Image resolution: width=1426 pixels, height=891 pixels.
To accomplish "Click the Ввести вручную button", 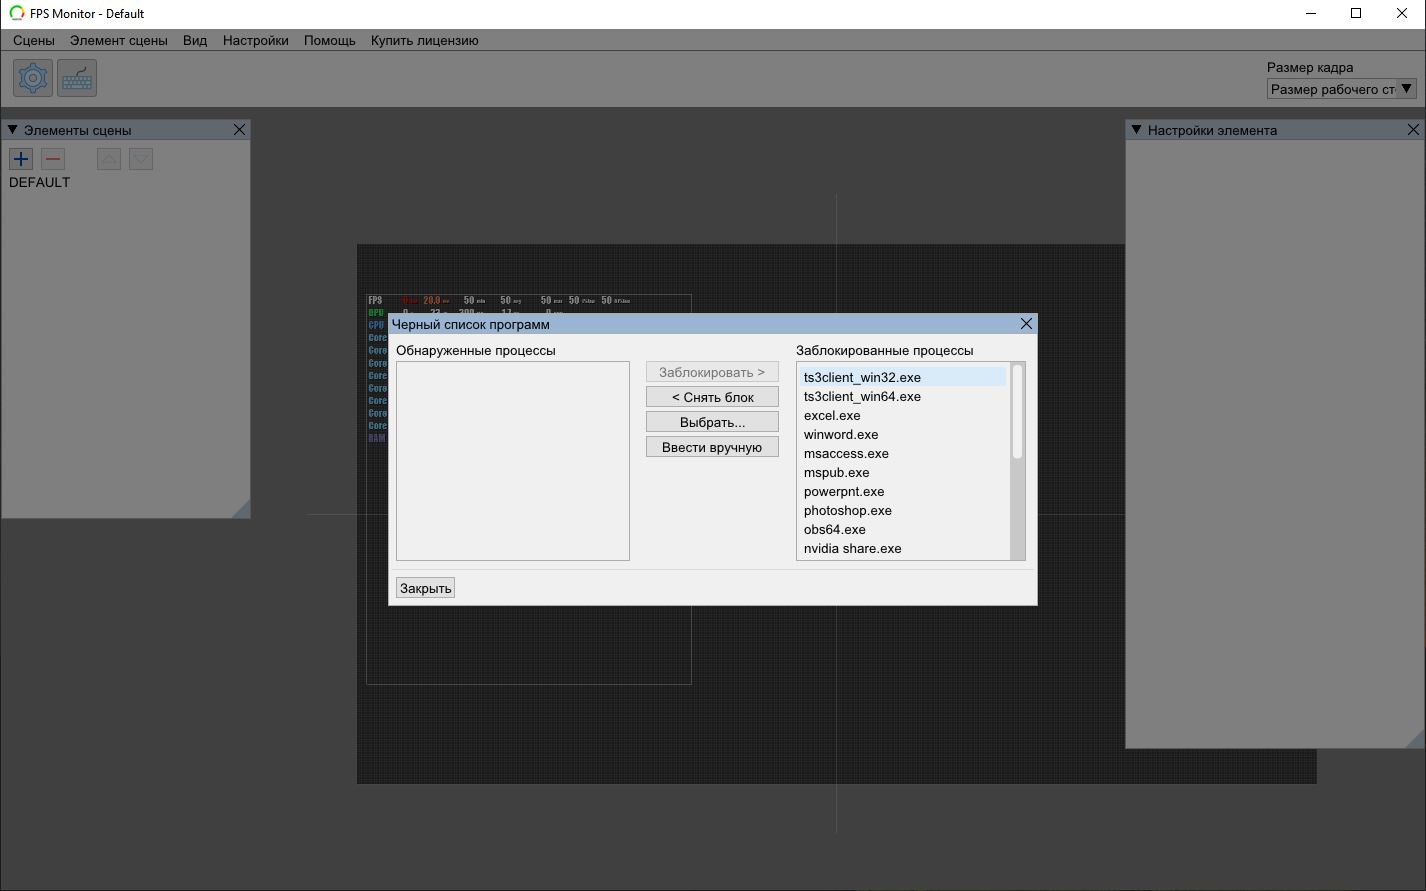I will click(712, 447).
